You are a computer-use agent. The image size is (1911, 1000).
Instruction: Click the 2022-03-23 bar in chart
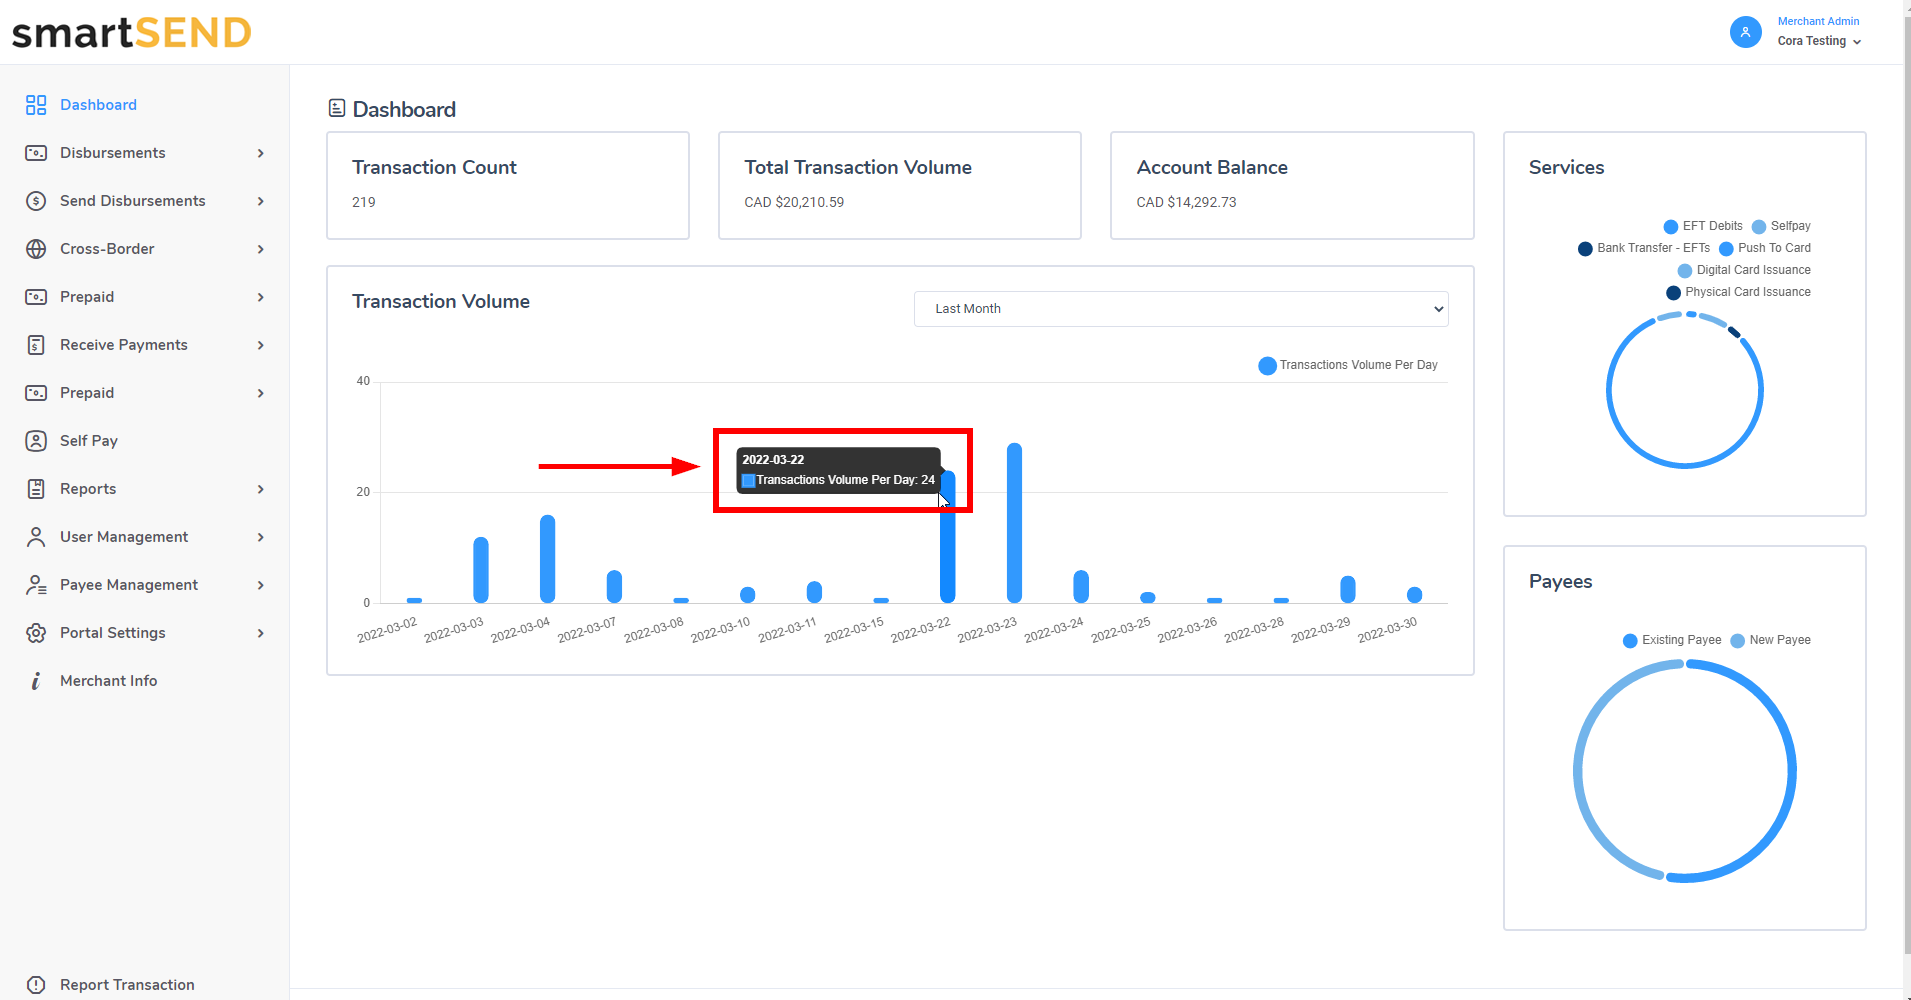[1014, 523]
